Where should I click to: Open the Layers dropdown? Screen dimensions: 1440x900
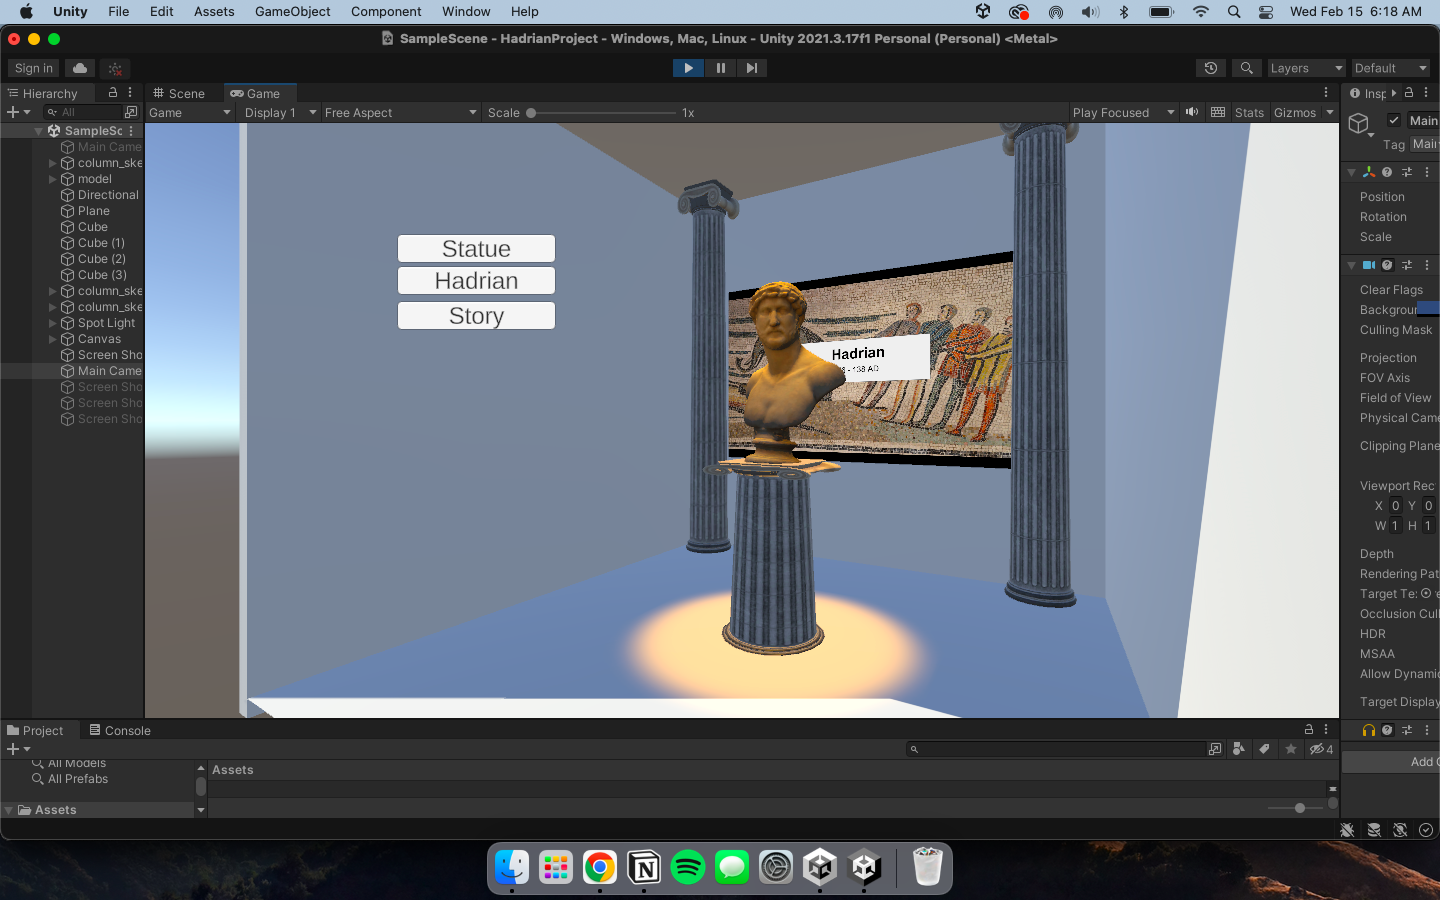[1306, 68]
